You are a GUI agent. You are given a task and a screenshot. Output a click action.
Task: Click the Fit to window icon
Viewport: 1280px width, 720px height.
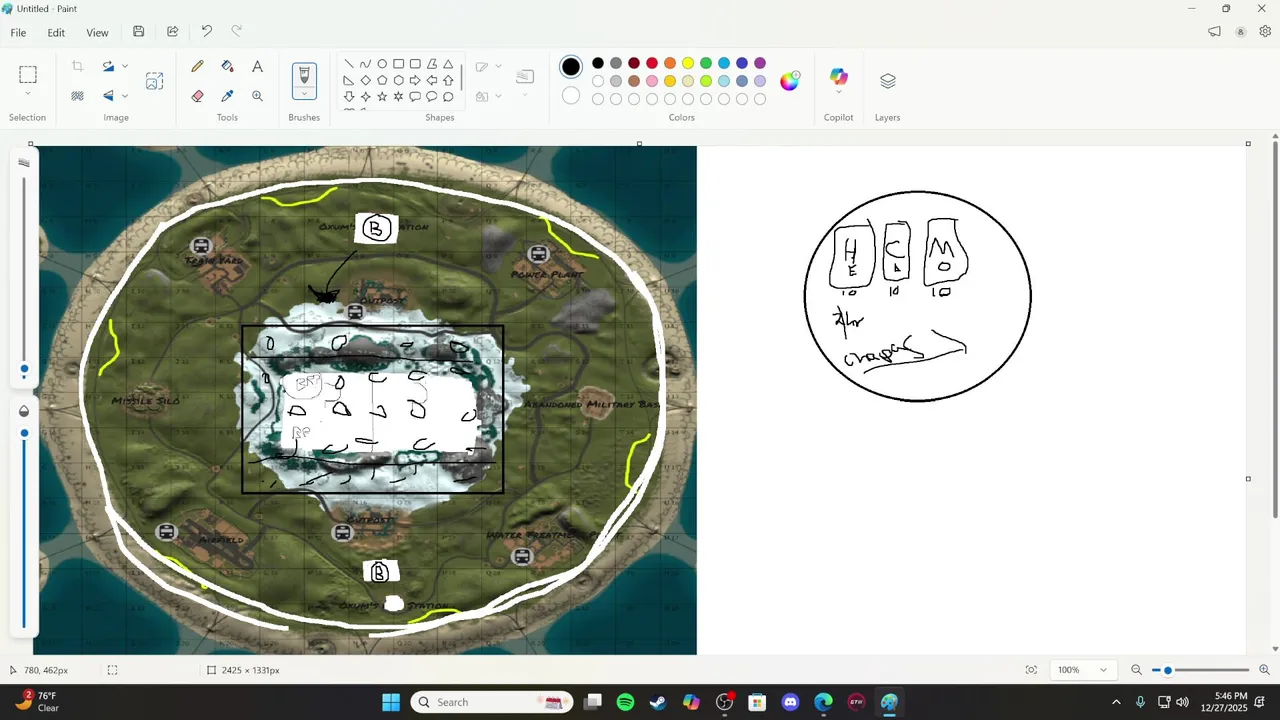(x=1031, y=670)
